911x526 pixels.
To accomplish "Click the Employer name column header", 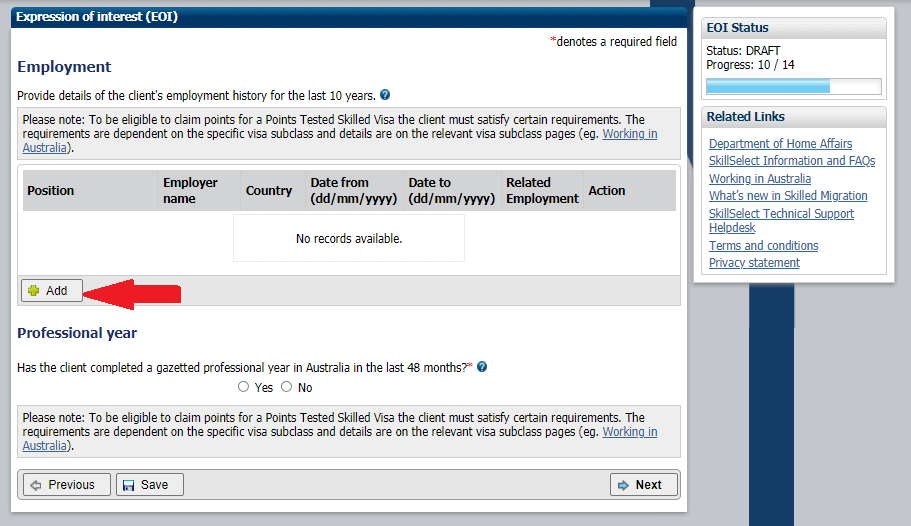I will [190, 191].
